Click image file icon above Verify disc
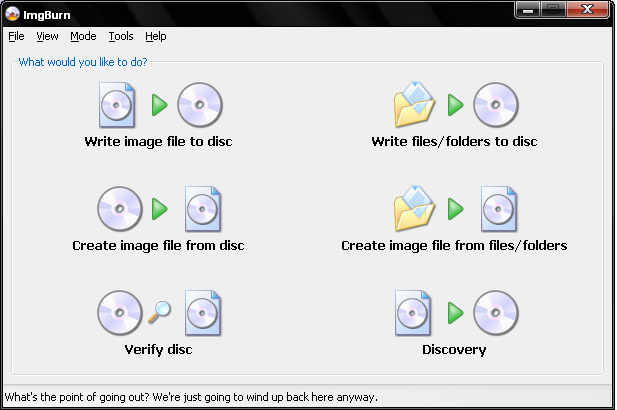Screen dimensions: 617x410 click(x=203, y=313)
